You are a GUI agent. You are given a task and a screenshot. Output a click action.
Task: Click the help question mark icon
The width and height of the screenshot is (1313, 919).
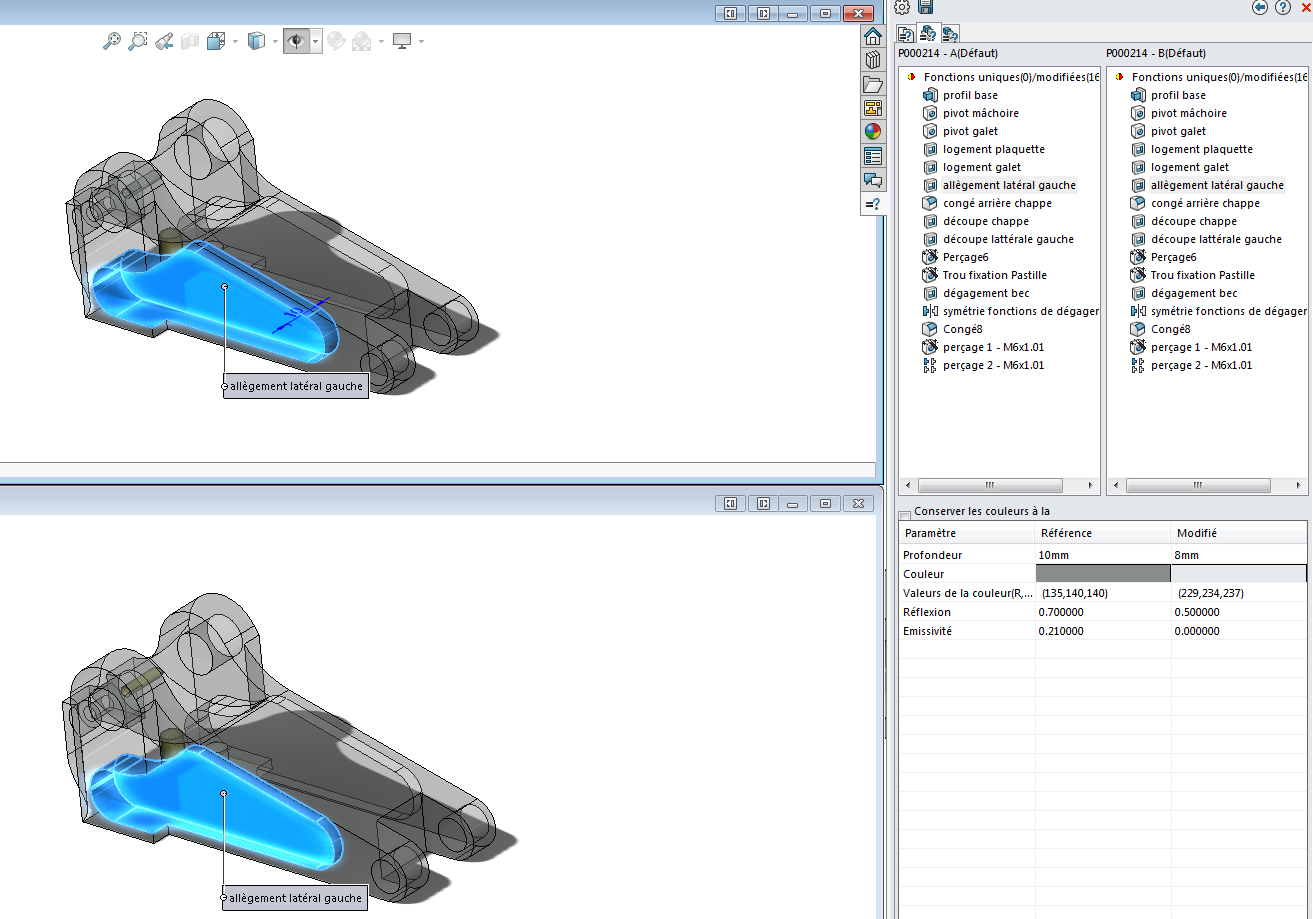point(1283,7)
